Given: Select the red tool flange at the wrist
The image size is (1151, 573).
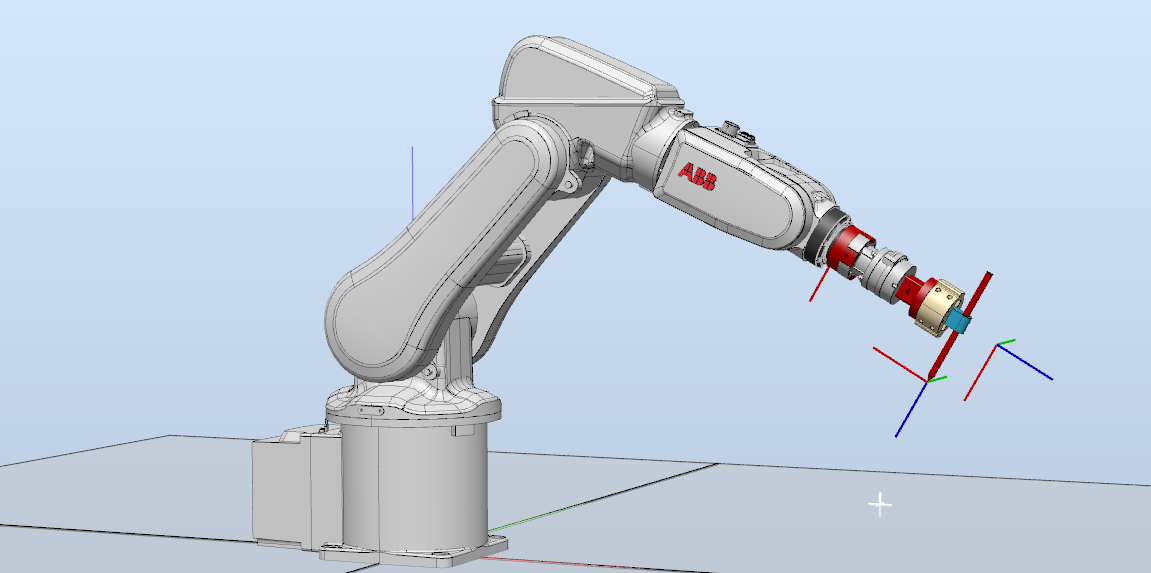Looking at the screenshot, I should pyautogui.click(x=850, y=248).
